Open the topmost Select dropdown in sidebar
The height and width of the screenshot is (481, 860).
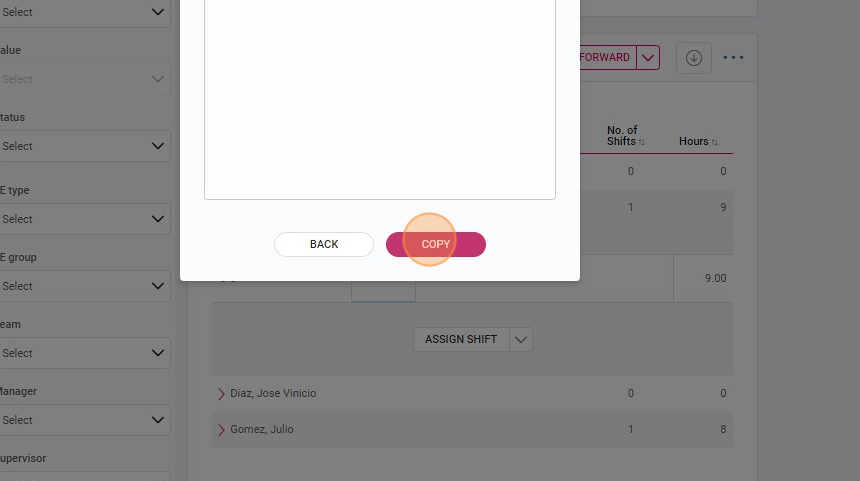[83, 12]
